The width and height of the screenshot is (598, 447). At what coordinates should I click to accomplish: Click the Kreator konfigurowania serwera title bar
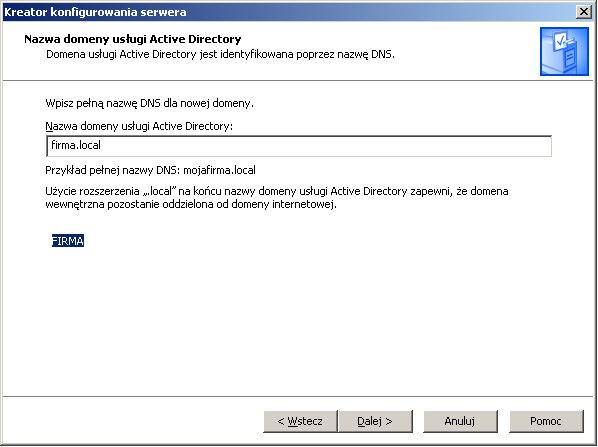(290, 12)
